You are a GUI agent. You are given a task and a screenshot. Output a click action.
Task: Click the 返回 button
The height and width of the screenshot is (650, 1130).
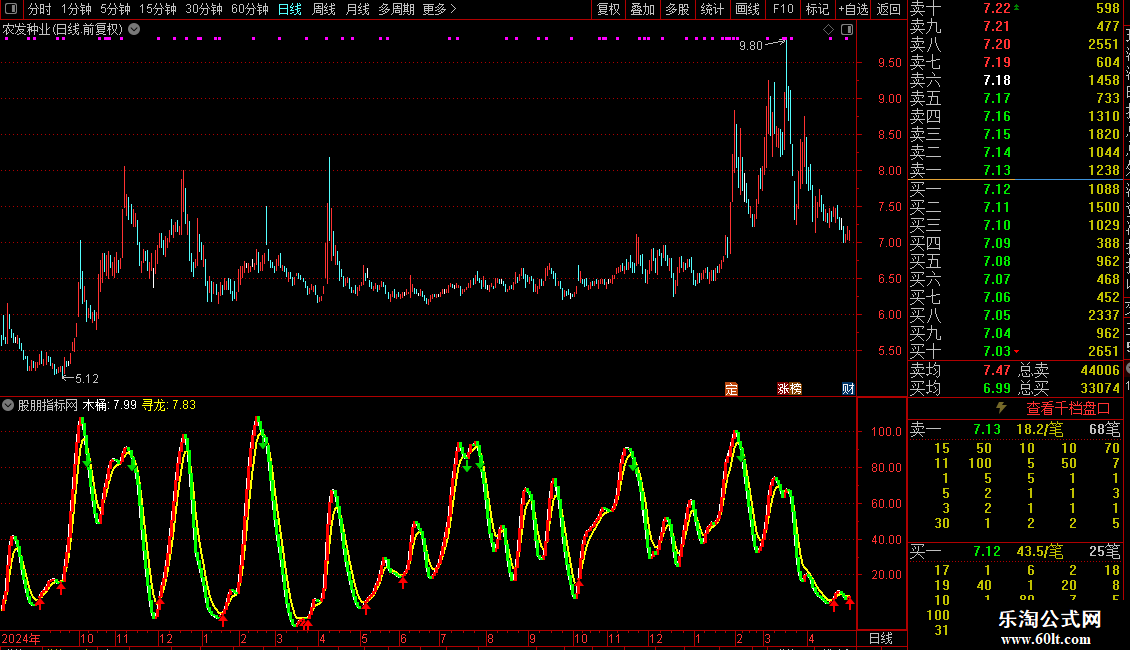(x=889, y=9)
